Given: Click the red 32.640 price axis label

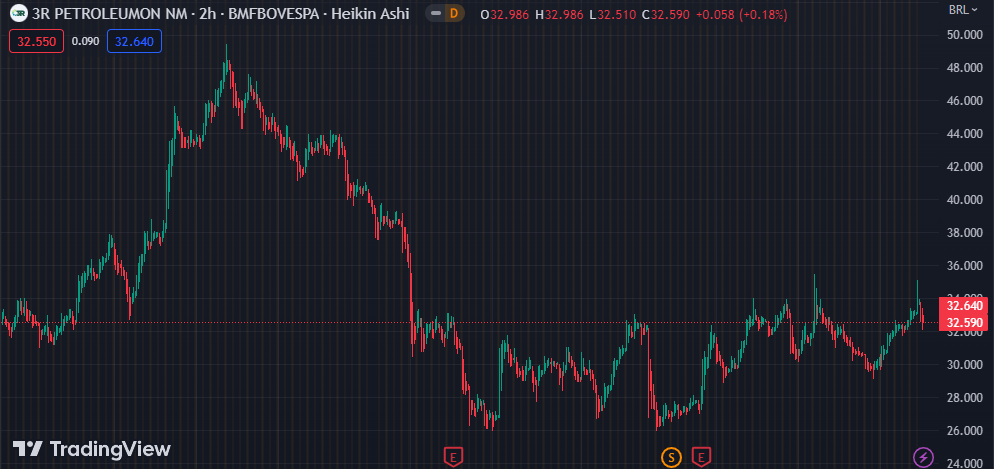Looking at the screenshot, I should coord(964,306).
